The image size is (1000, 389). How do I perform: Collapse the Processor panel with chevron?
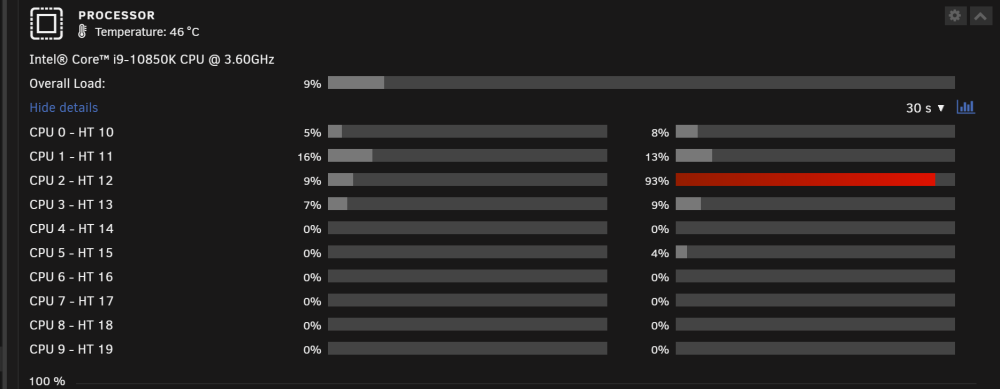click(980, 16)
